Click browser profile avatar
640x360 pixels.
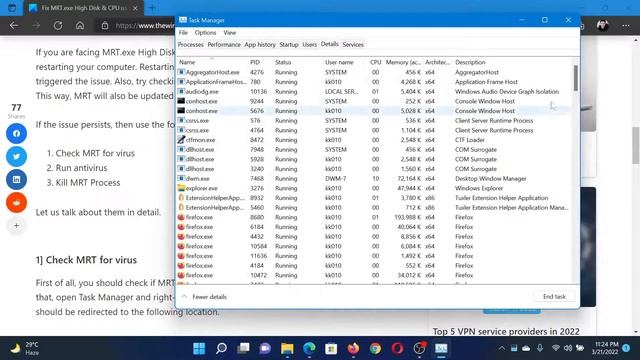point(602,26)
